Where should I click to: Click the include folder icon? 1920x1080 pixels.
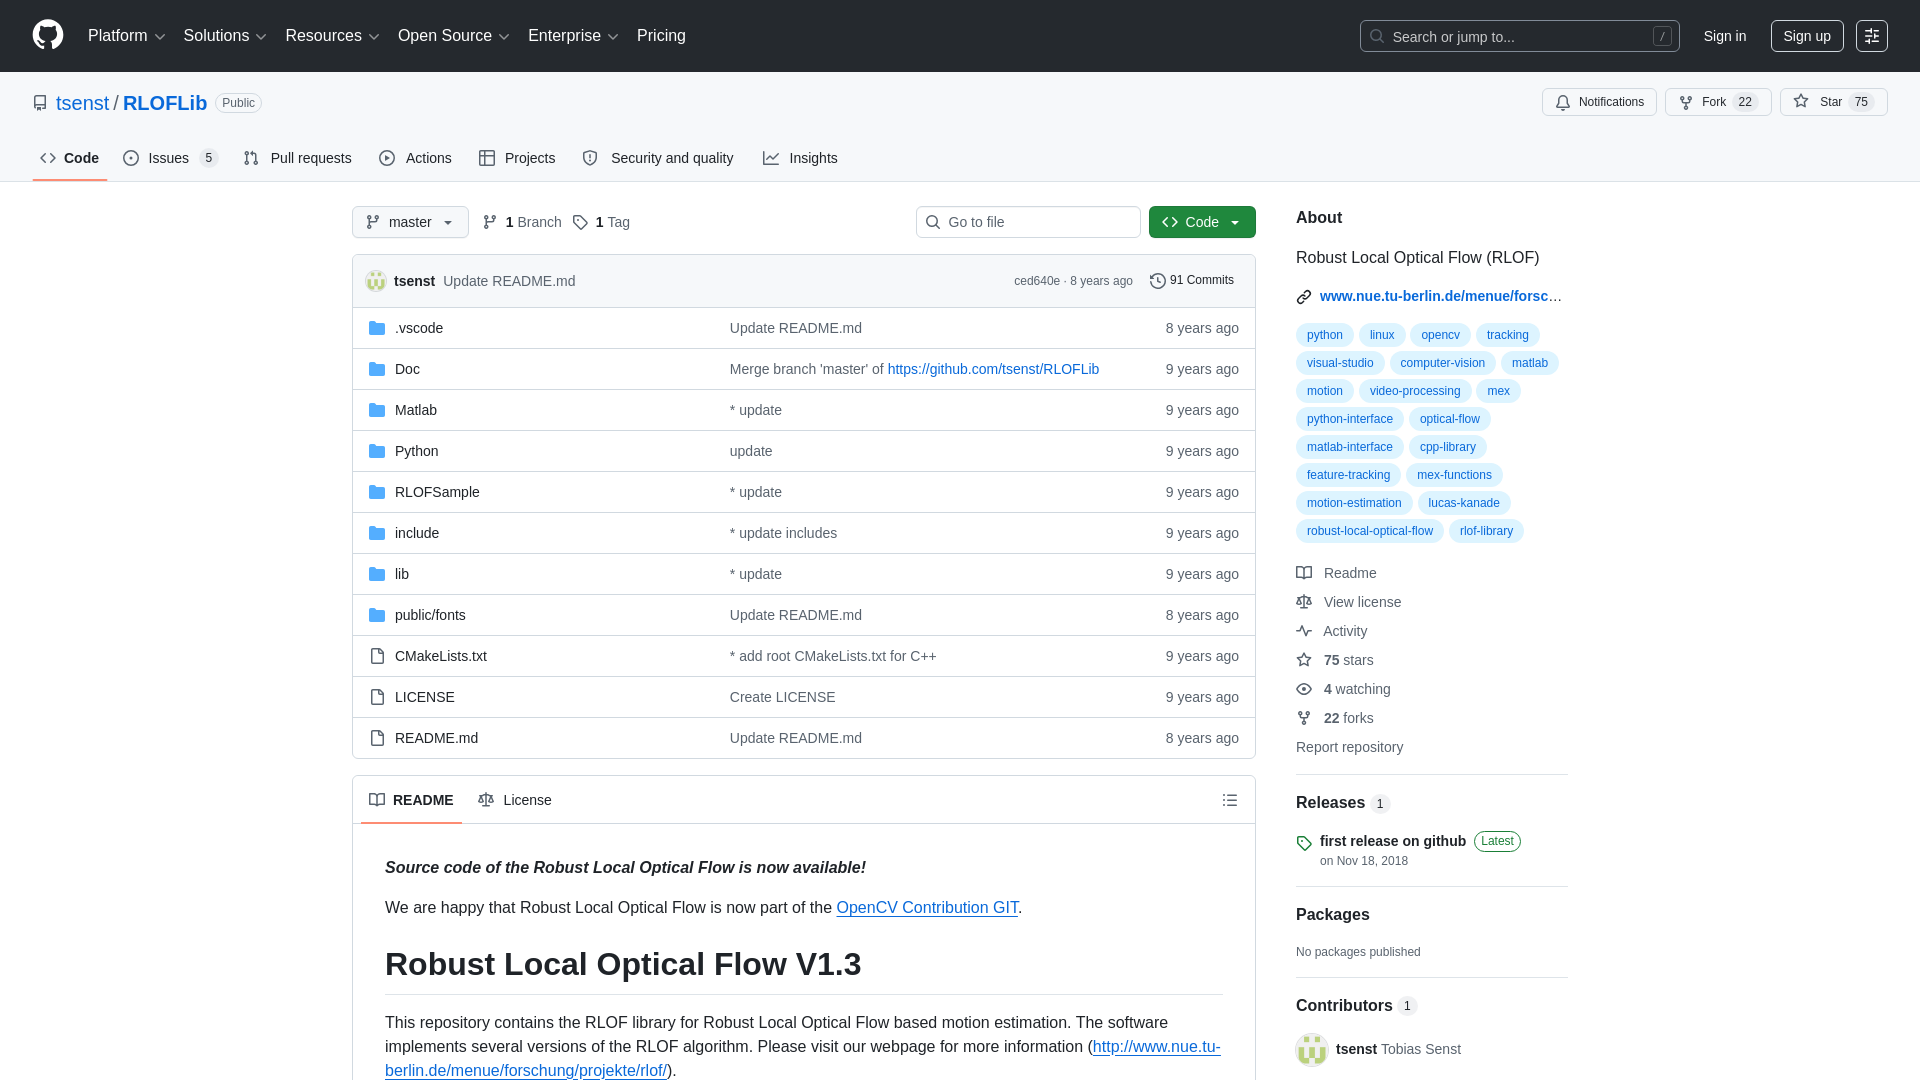pyautogui.click(x=377, y=533)
